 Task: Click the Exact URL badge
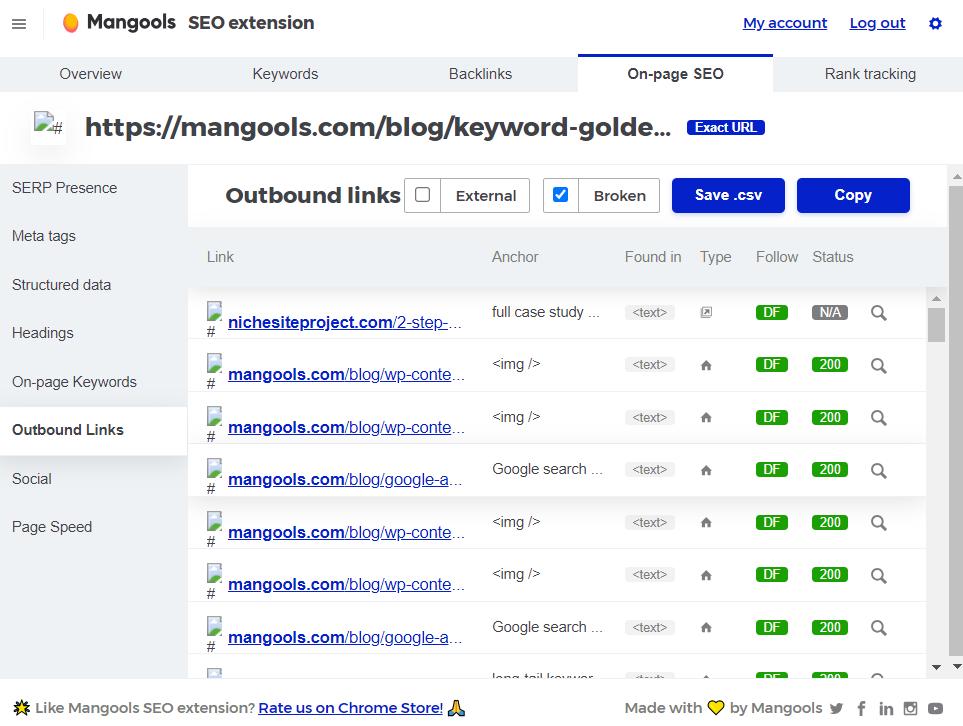[725, 127]
